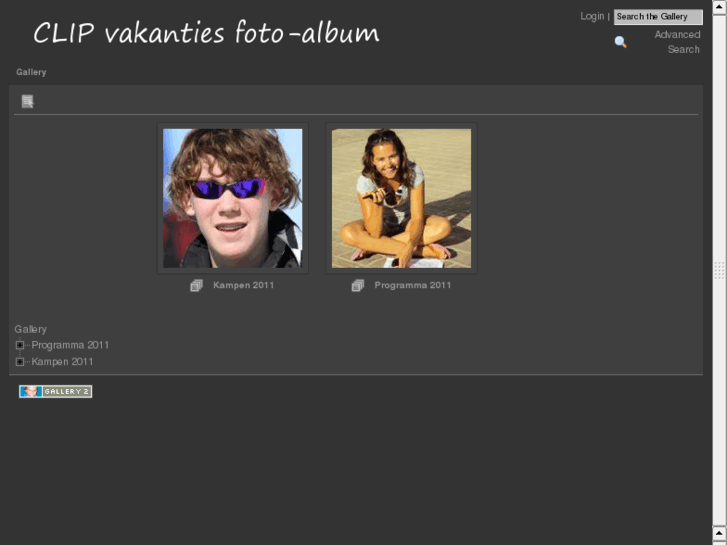
Task: Click the Gallery 2 logo badge
Action: point(55,391)
